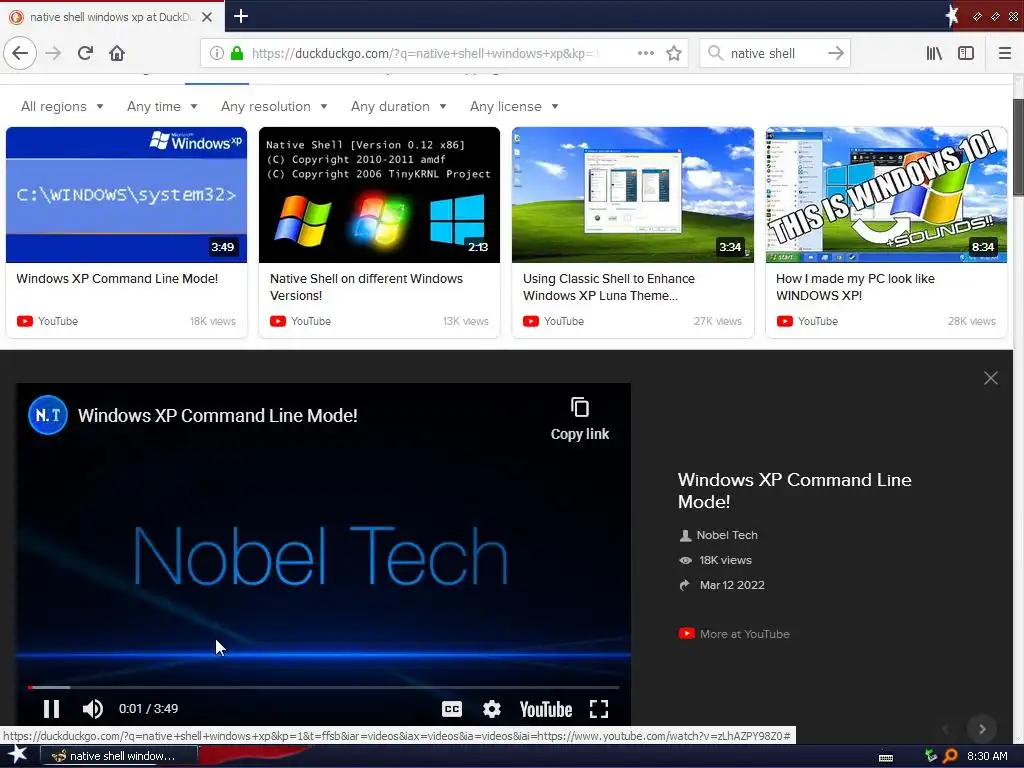The height and width of the screenshot is (768, 1024).
Task: Expand the Any duration filter
Action: click(398, 106)
